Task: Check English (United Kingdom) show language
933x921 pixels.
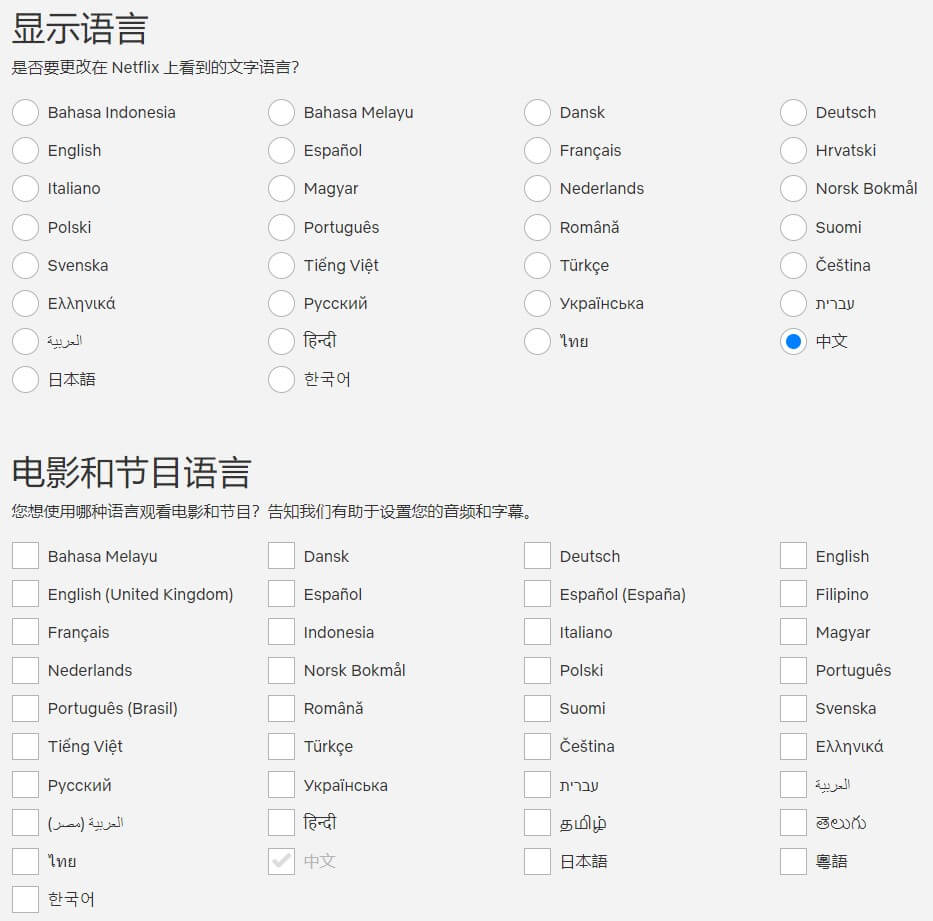Action: [x=26, y=594]
